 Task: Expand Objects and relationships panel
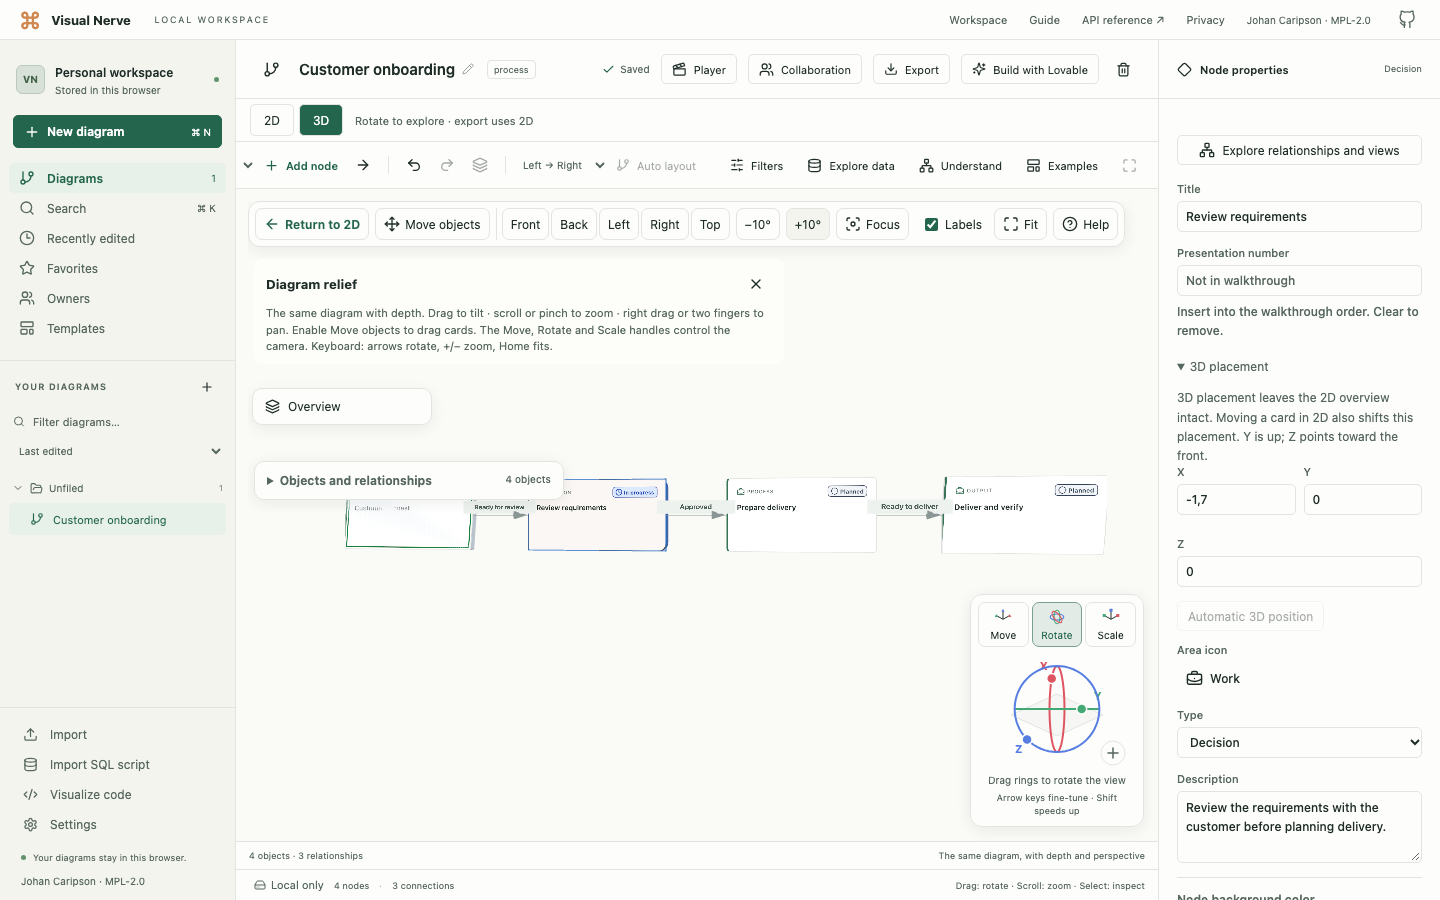(x=408, y=480)
